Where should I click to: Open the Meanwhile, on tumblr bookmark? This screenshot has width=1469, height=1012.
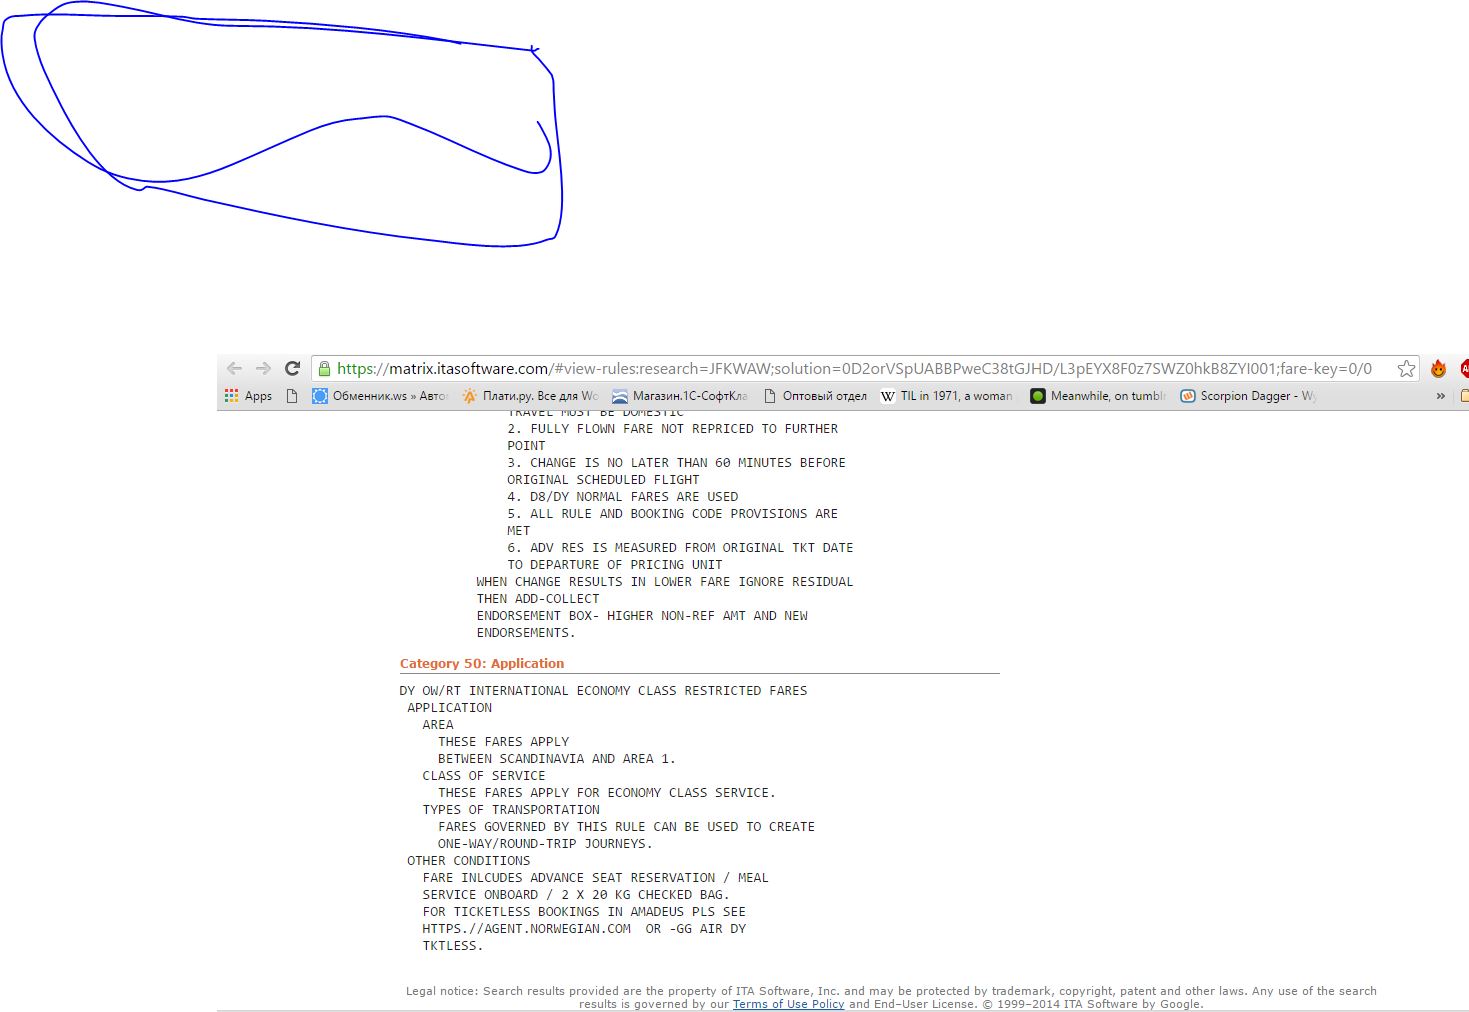coord(1098,396)
